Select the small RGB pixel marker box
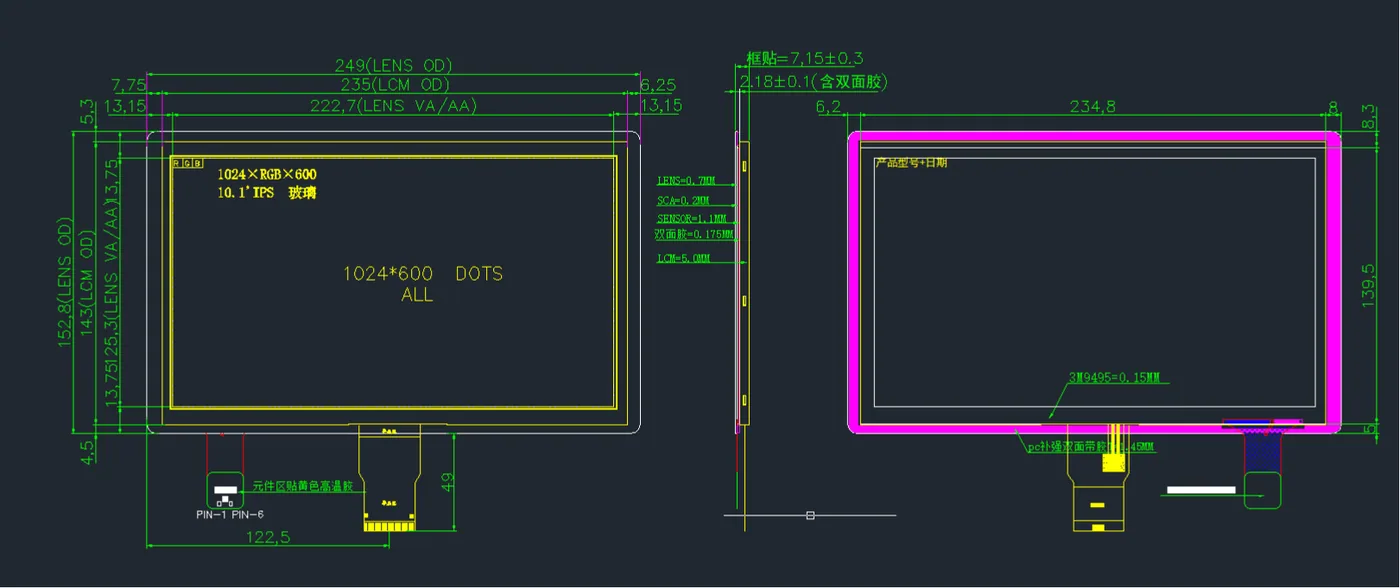 [x=187, y=162]
